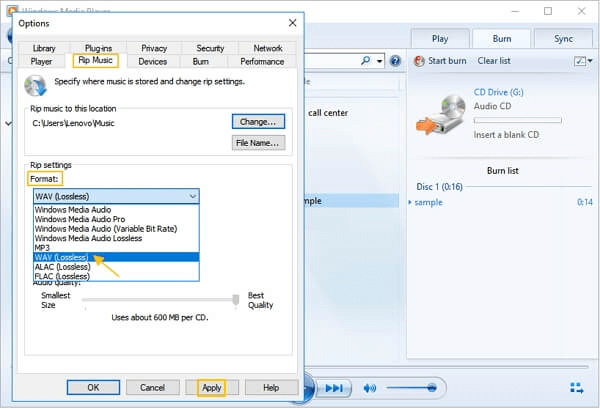Viewport: 600px width, 409px height.
Task: Click the Change... button
Action: pyautogui.click(x=258, y=122)
